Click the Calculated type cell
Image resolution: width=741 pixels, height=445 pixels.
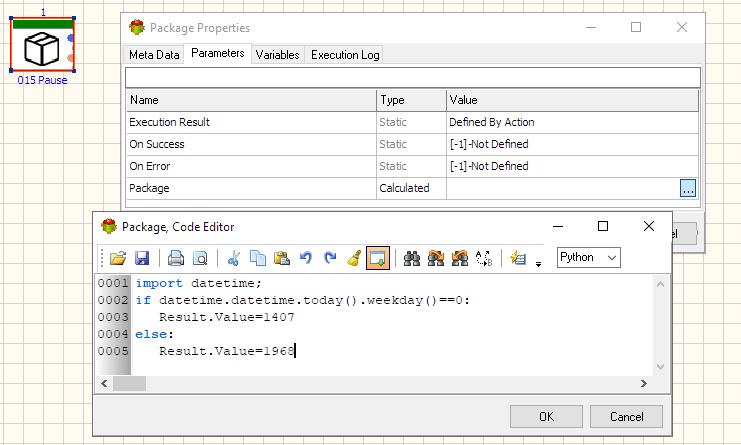[411, 188]
